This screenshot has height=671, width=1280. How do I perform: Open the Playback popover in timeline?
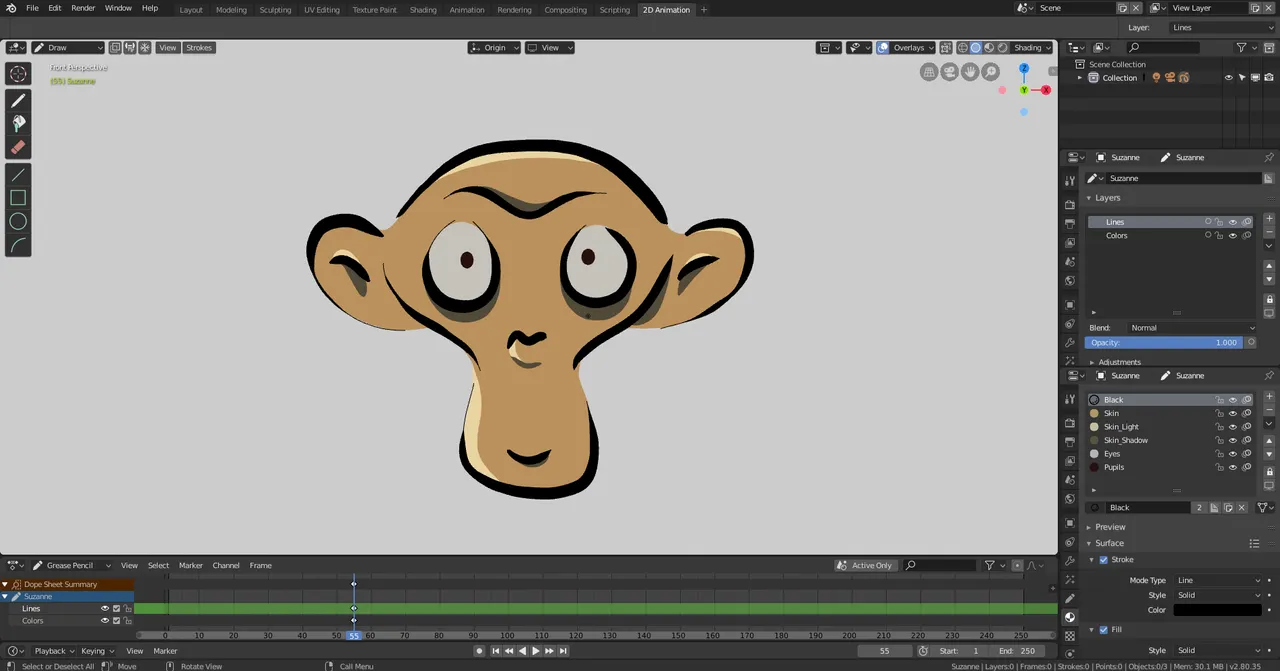pyautogui.click(x=54, y=651)
